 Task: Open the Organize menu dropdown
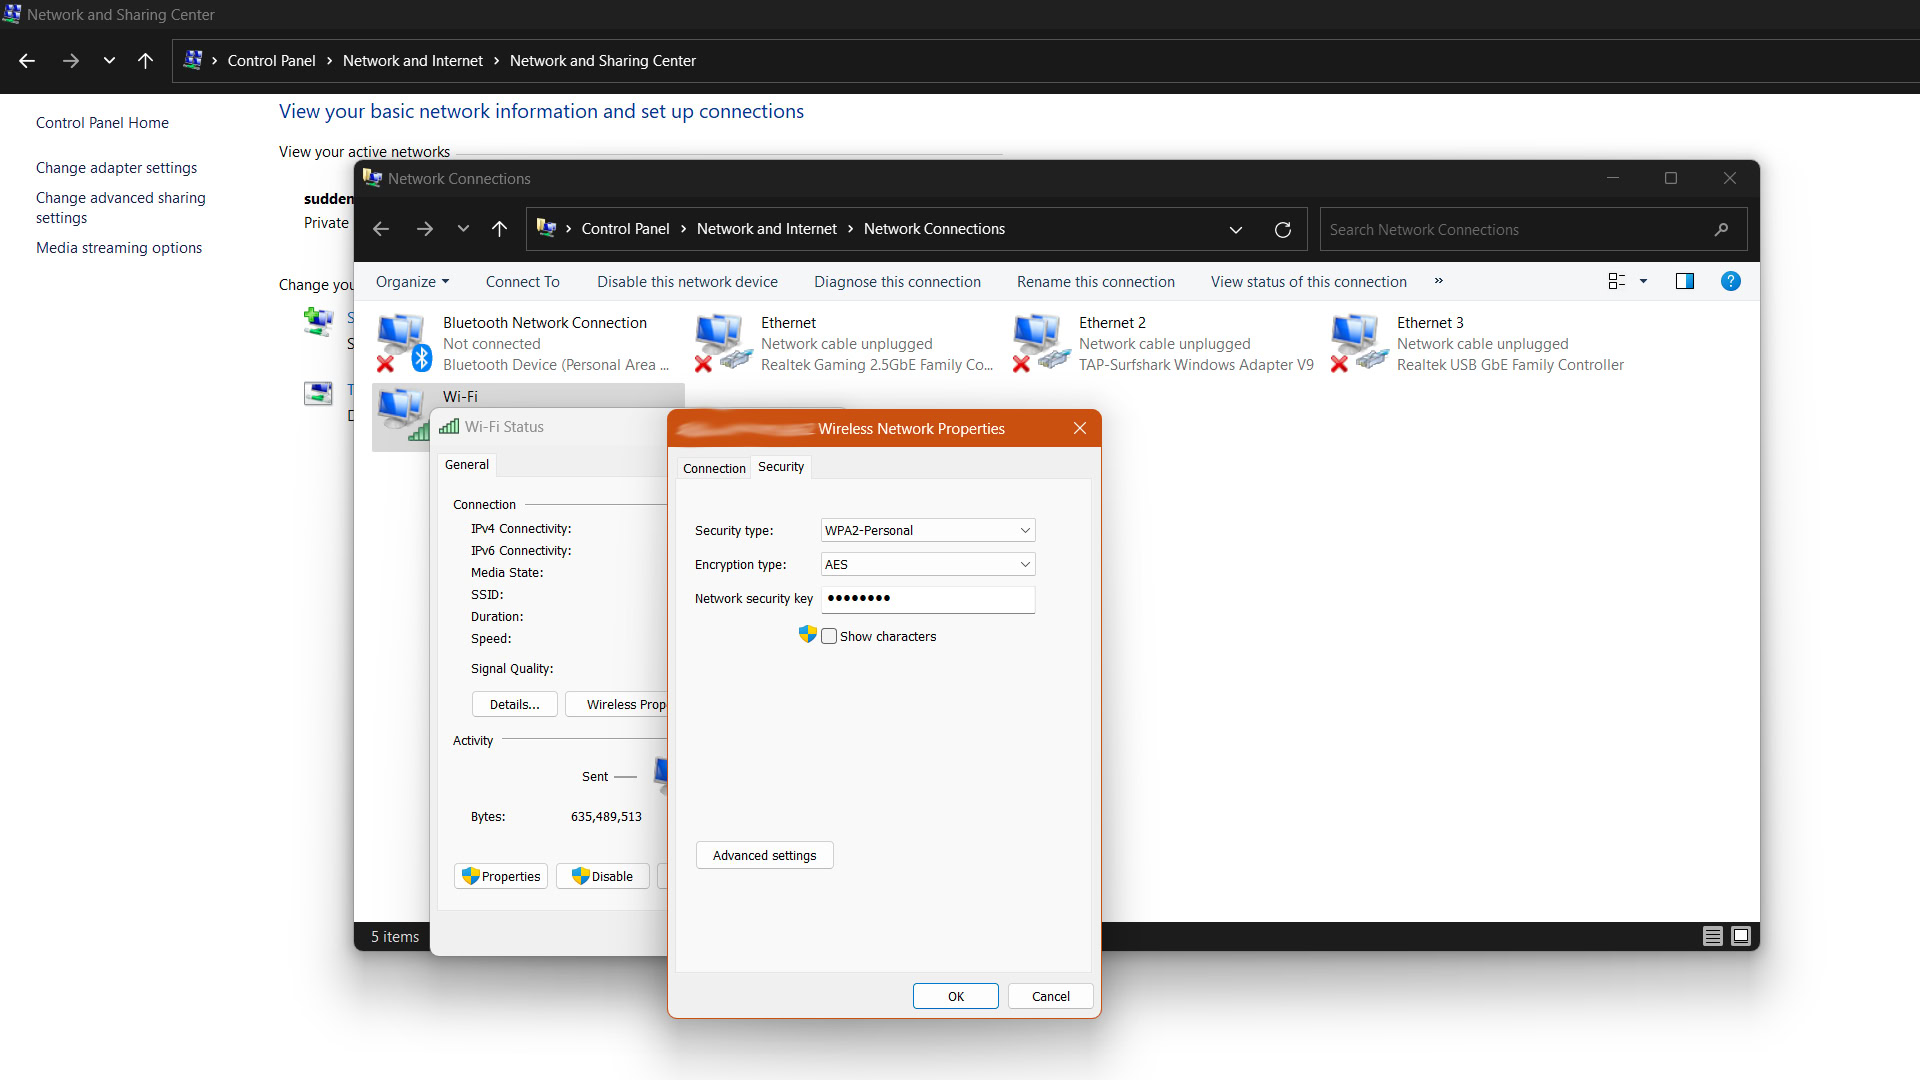412,282
